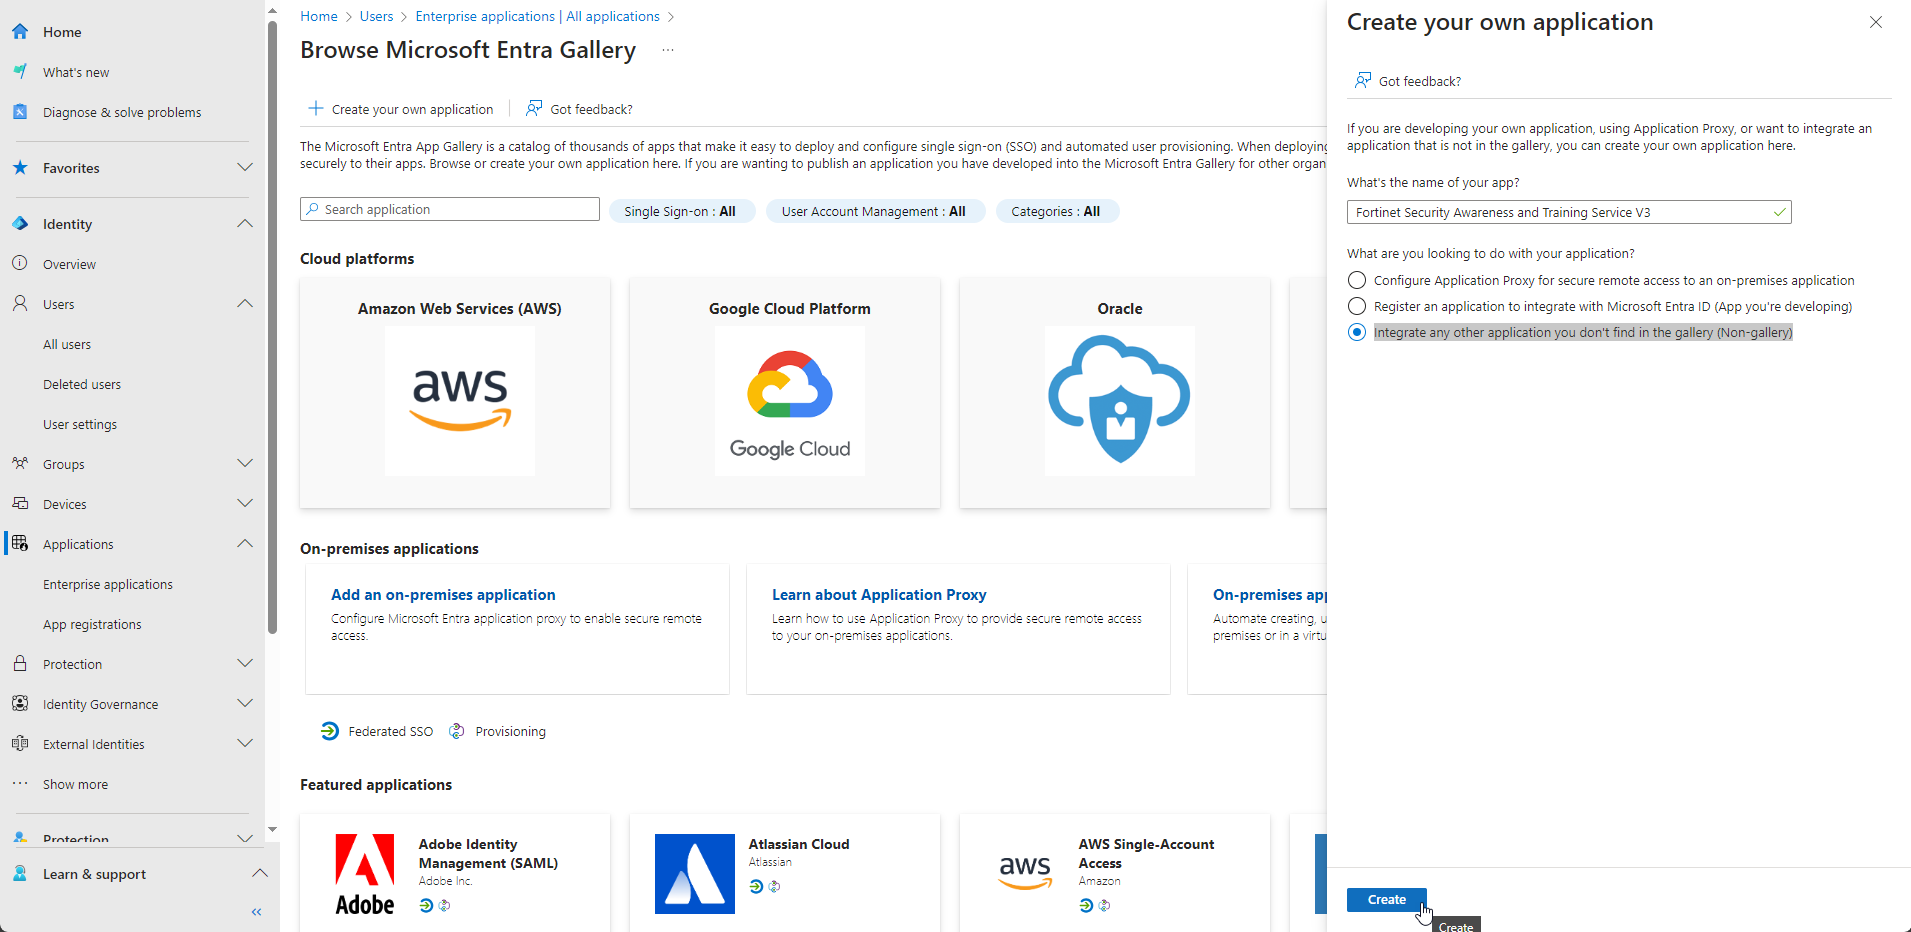Viewport: 1911px width, 932px height.
Task: Click the Users person icon
Action: coord(20,304)
